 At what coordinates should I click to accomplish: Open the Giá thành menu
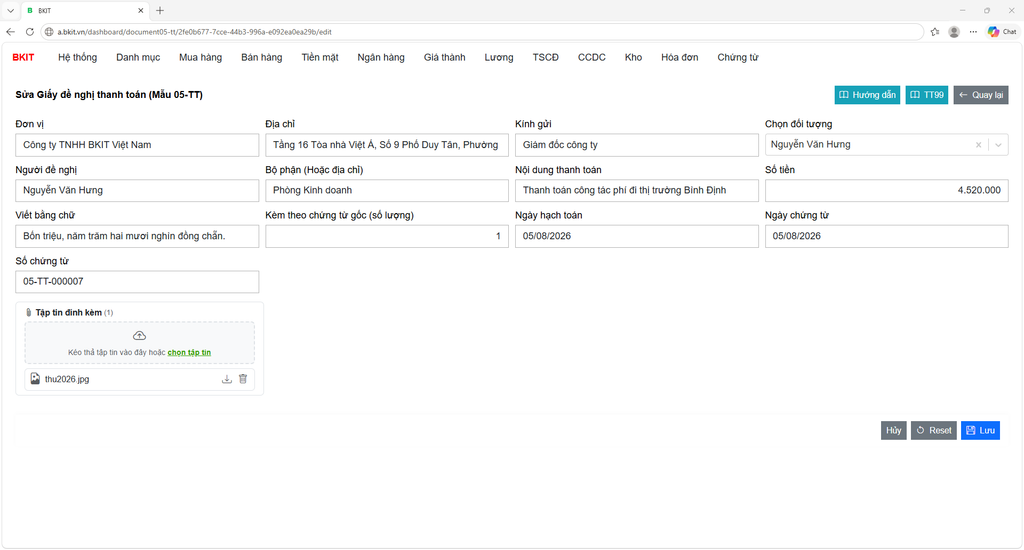coord(445,57)
